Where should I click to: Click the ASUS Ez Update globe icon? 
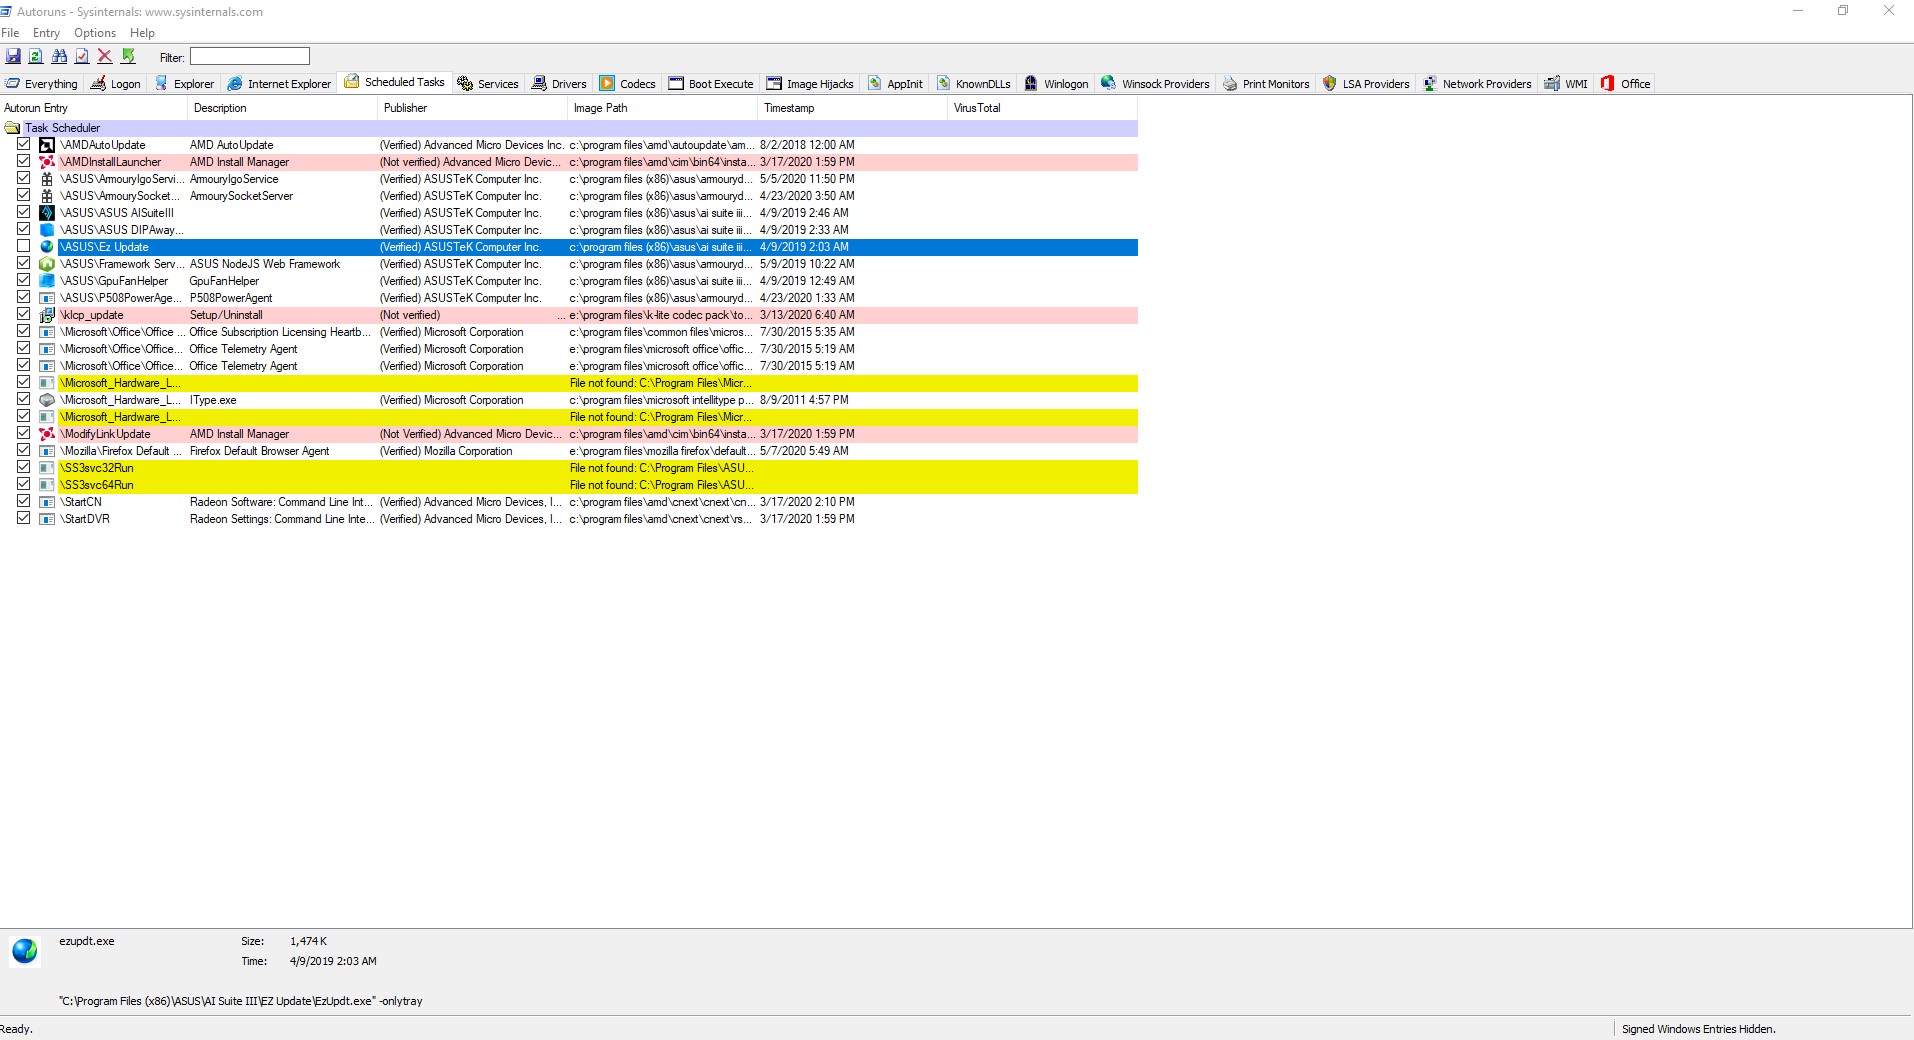coord(47,247)
